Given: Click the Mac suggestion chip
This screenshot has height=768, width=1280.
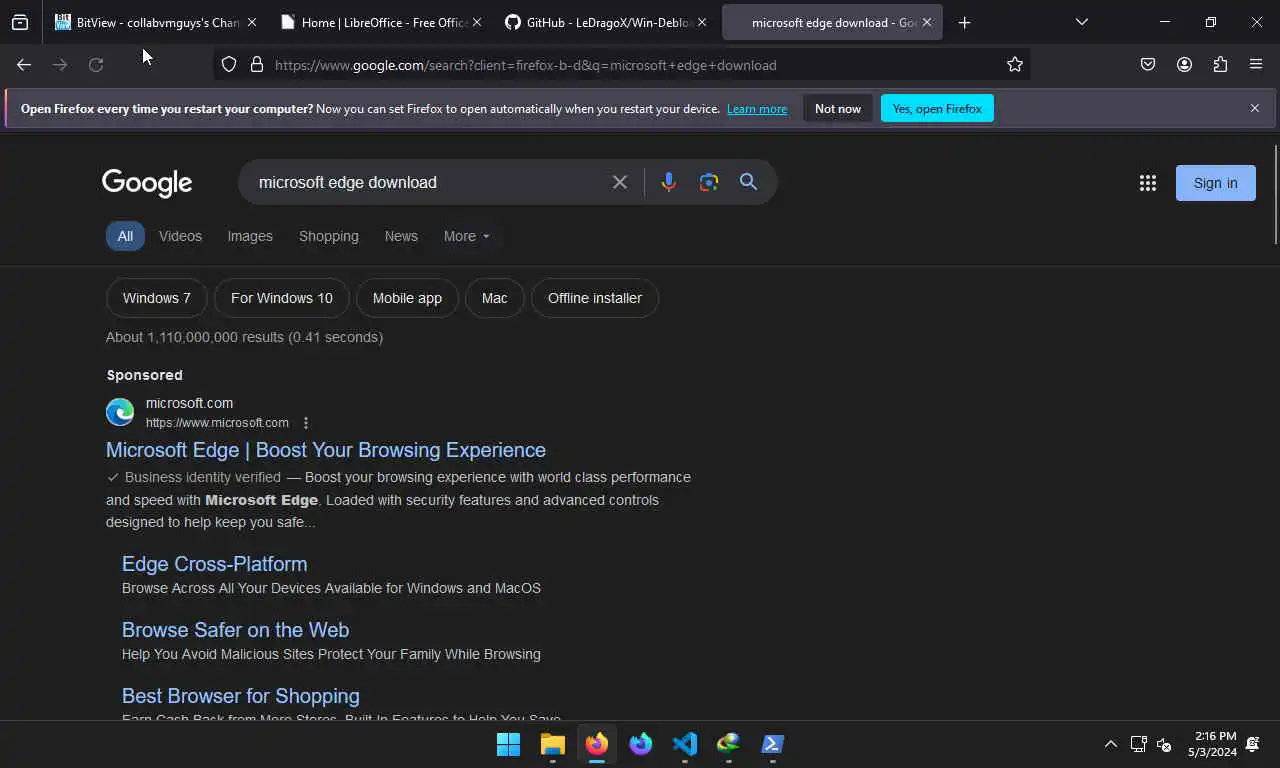Looking at the screenshot, I should (495, 298).
